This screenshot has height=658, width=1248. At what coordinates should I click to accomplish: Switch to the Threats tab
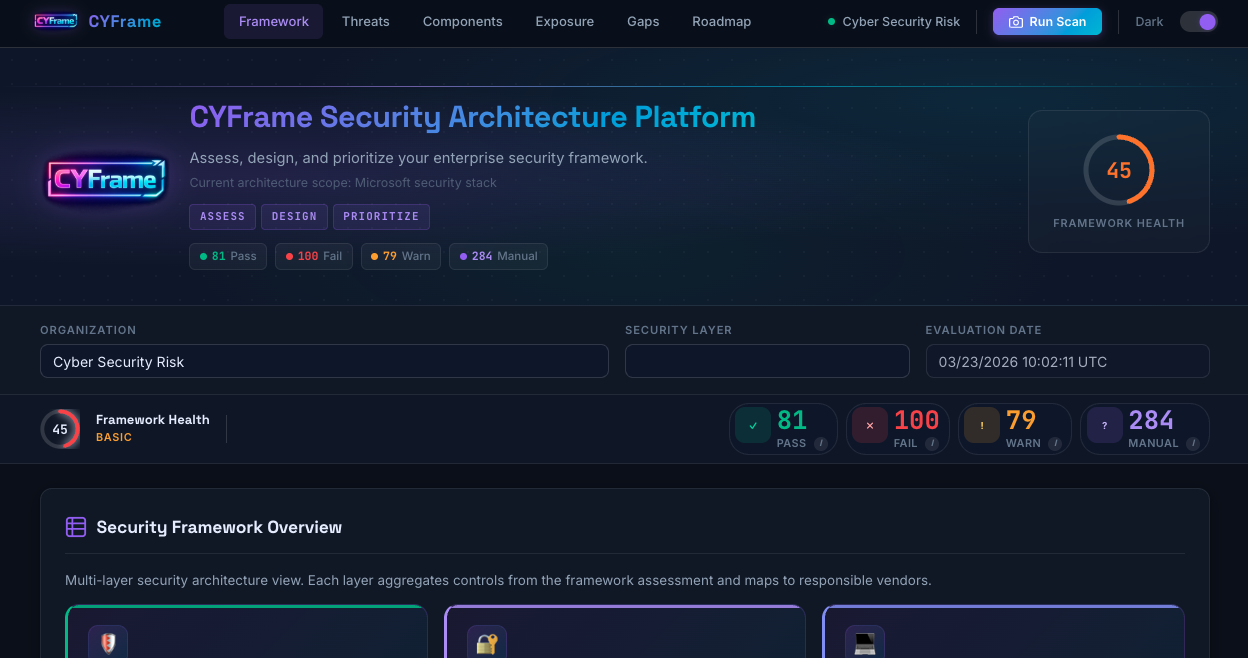pos(365,21)
